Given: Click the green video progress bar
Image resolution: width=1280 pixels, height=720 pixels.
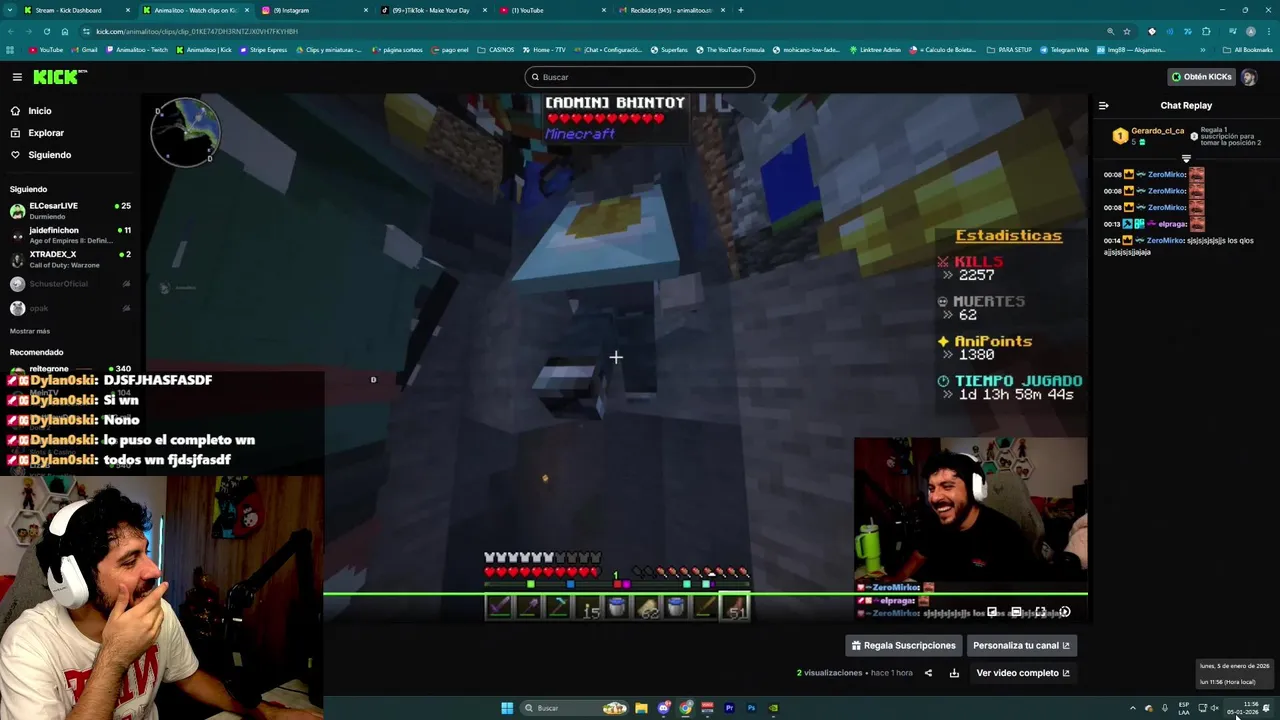Looking at the screenshot, I should tap(705, 594).
